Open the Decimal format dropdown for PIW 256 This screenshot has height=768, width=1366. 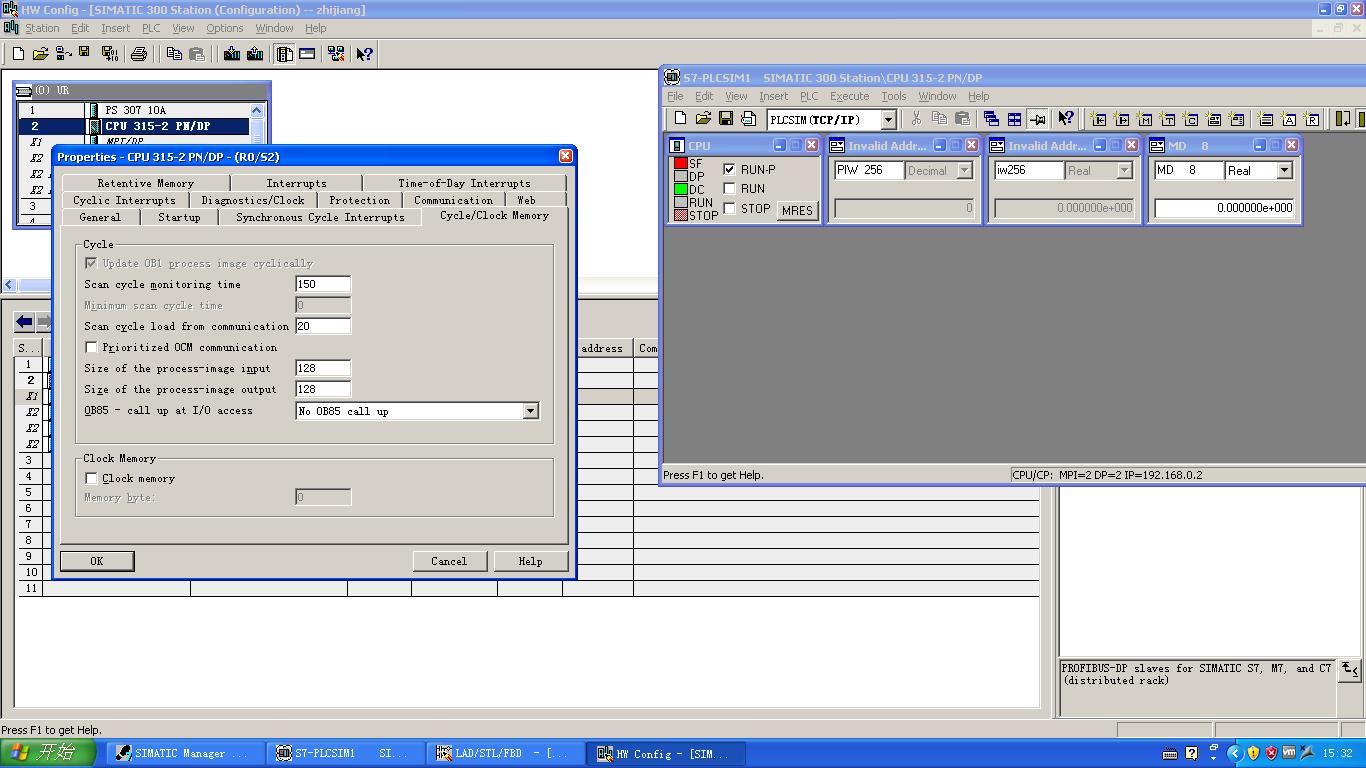click(x=965, y=171)
